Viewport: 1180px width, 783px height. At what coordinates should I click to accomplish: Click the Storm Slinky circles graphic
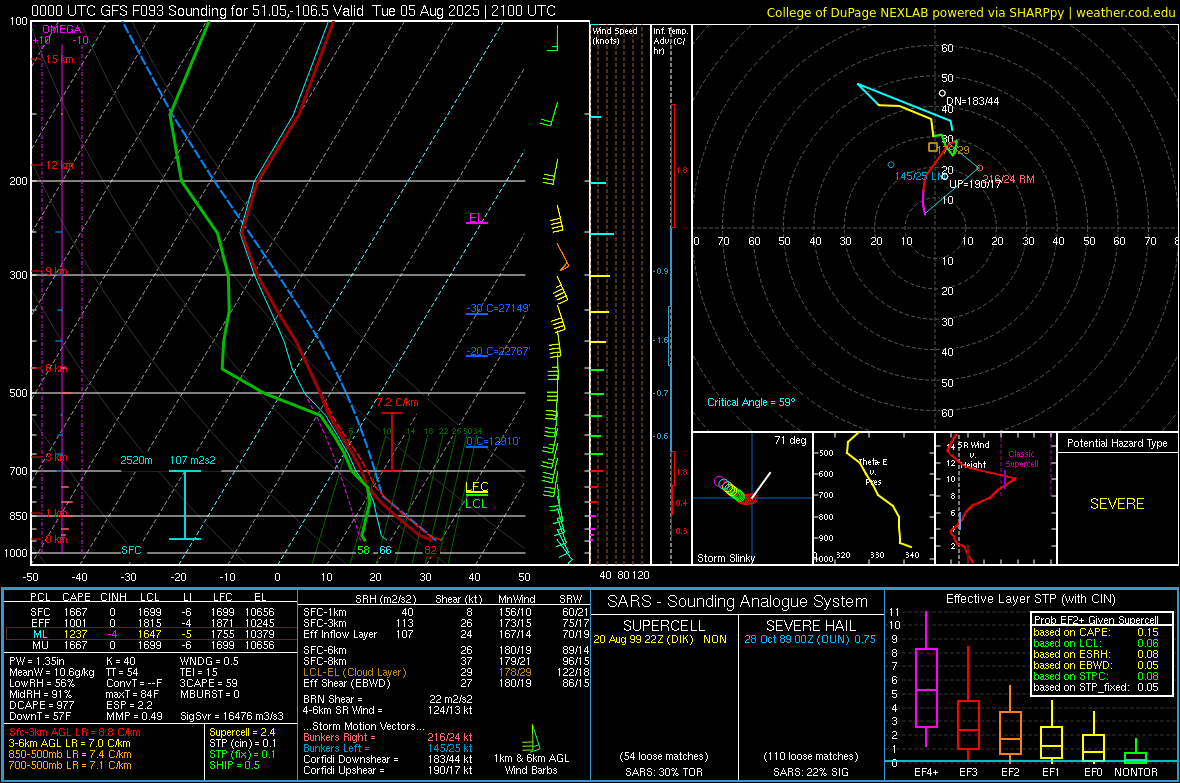[x=735, y=490]
